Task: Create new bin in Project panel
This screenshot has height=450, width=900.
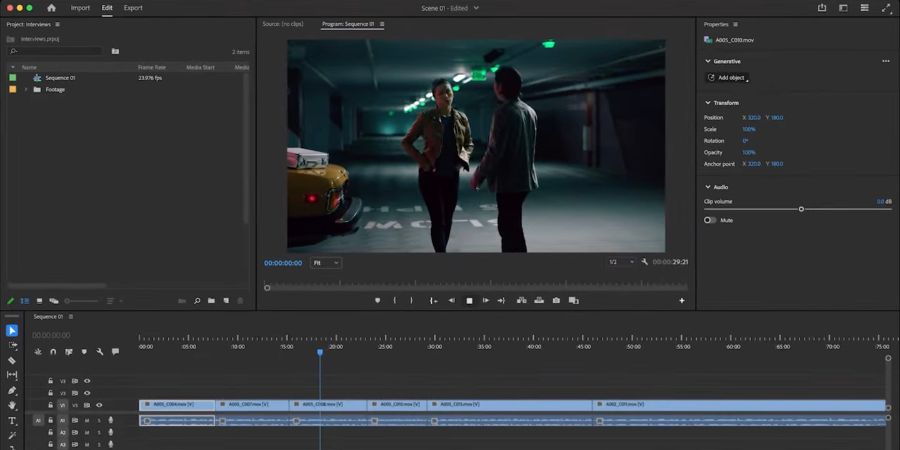Action: pos(211,301)
